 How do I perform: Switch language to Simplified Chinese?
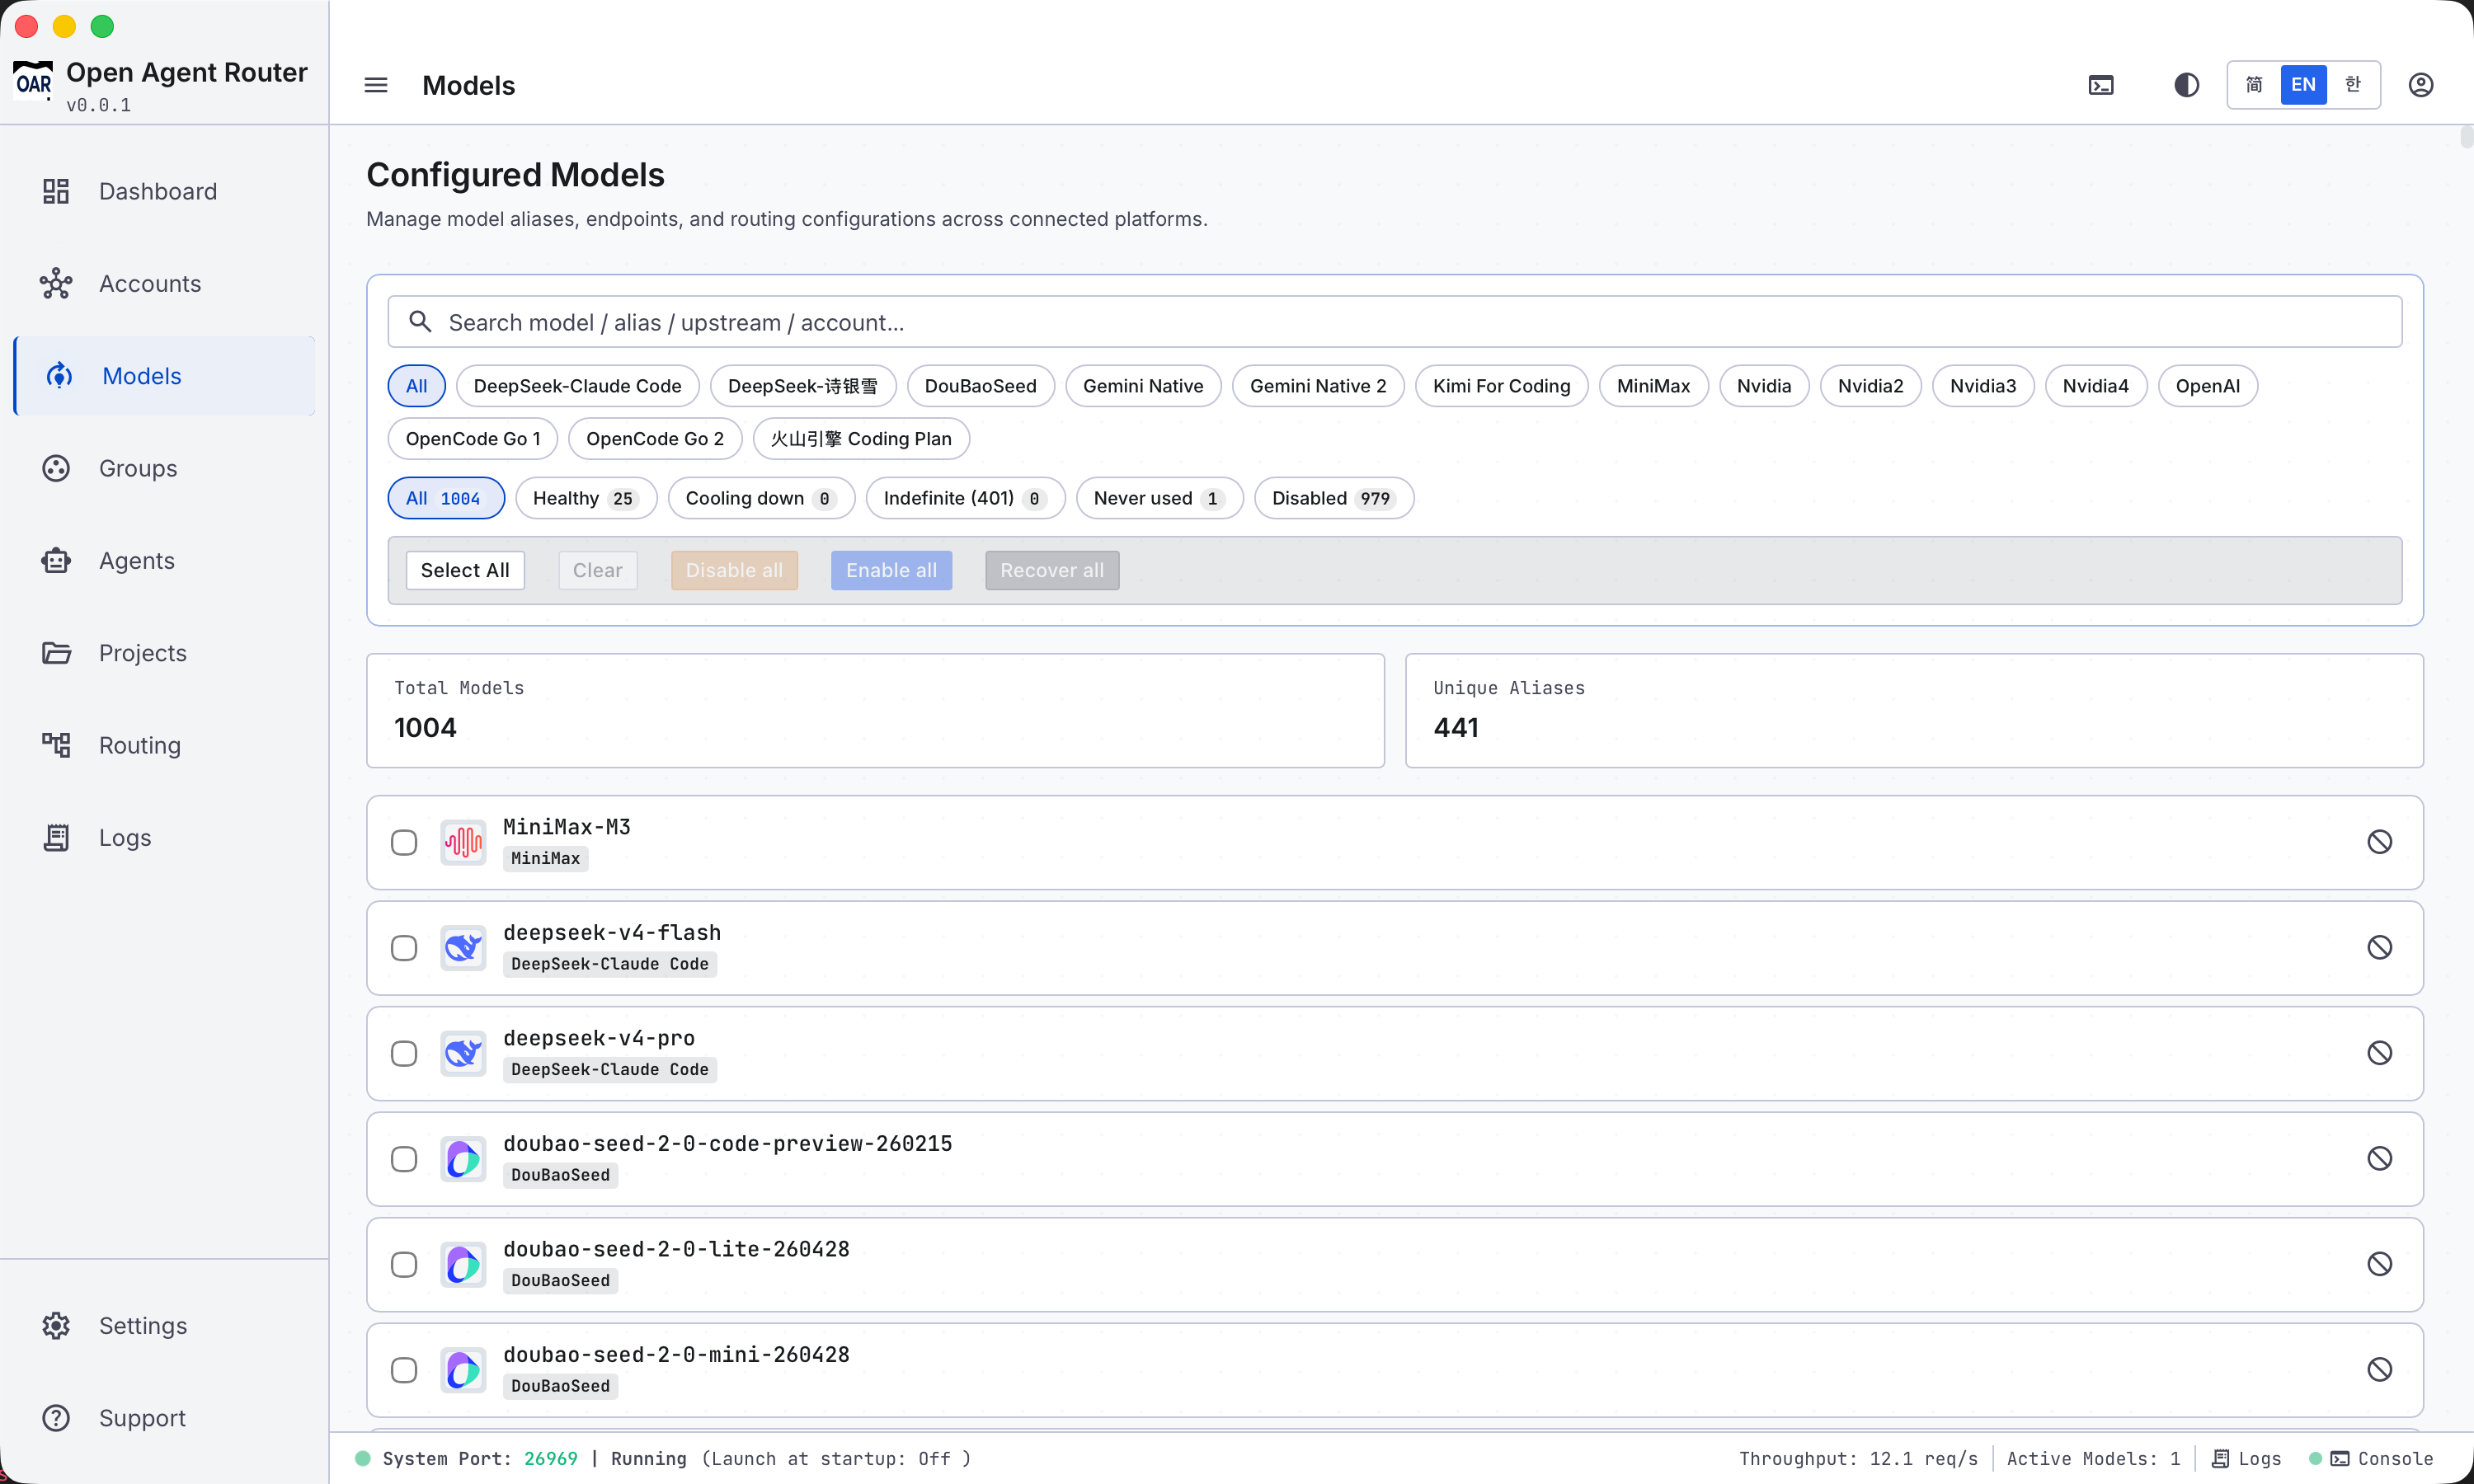click(2254, 85)
